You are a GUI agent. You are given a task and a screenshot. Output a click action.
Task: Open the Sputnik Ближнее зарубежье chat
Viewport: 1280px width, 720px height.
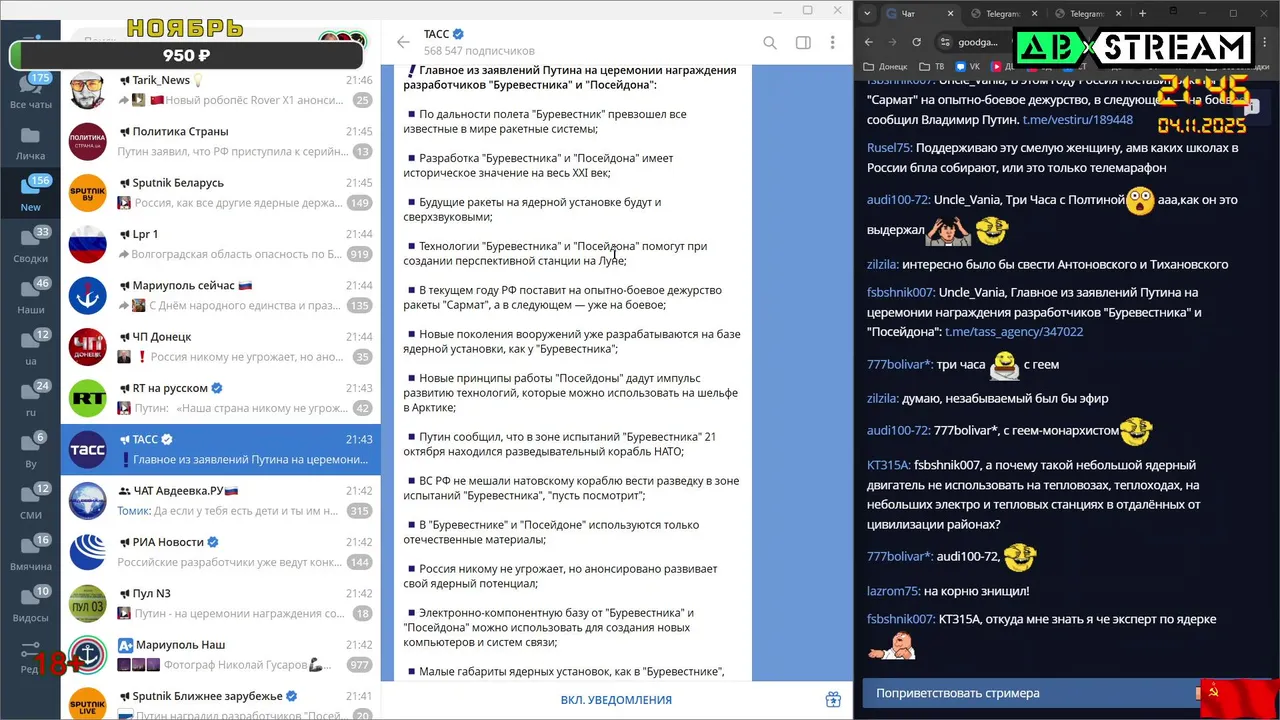221,700
